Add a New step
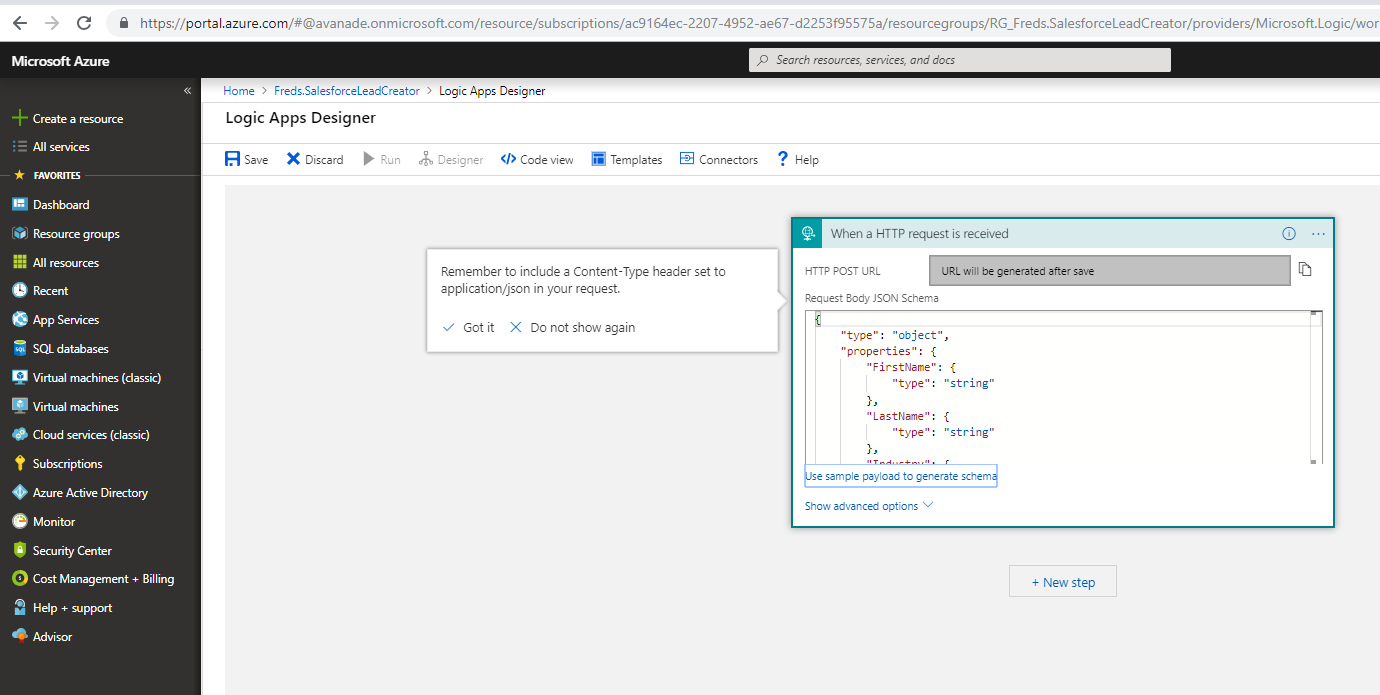The image size is (1380, 695). coord(1063,582)
